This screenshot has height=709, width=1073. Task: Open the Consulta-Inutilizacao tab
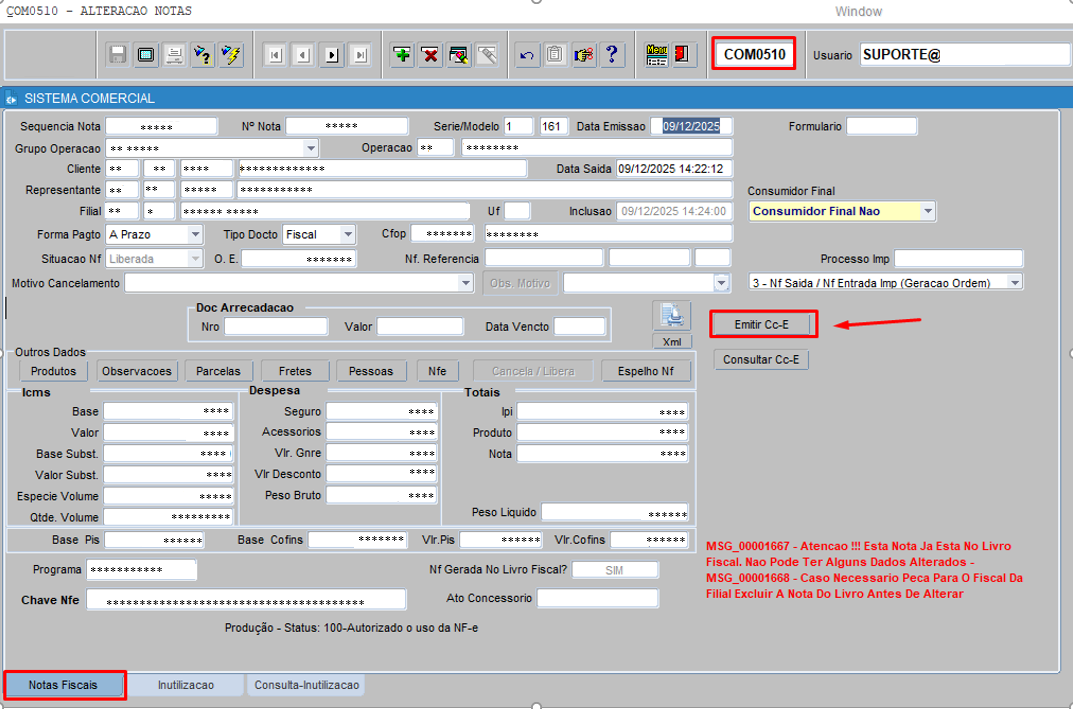(x=306, y=685)
